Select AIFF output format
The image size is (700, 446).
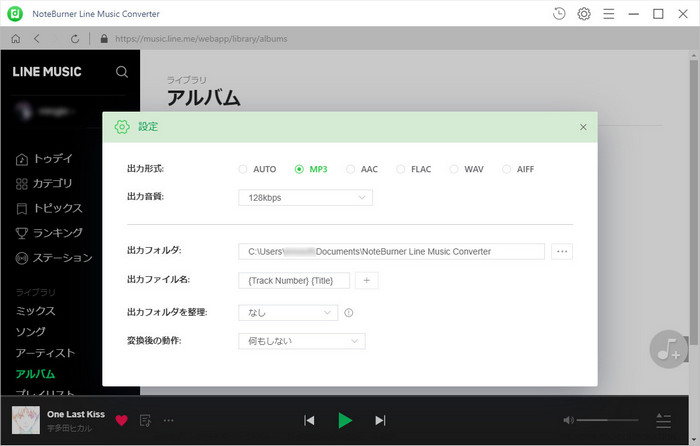pos(518,169)
